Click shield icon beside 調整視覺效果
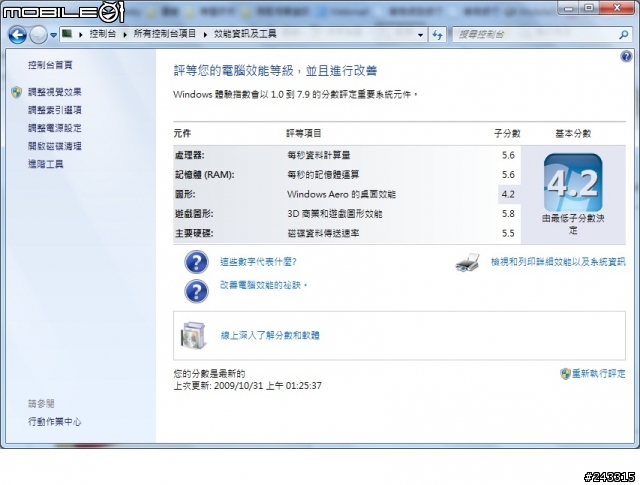The image size is (640, 485). click(x=17, y=92)
